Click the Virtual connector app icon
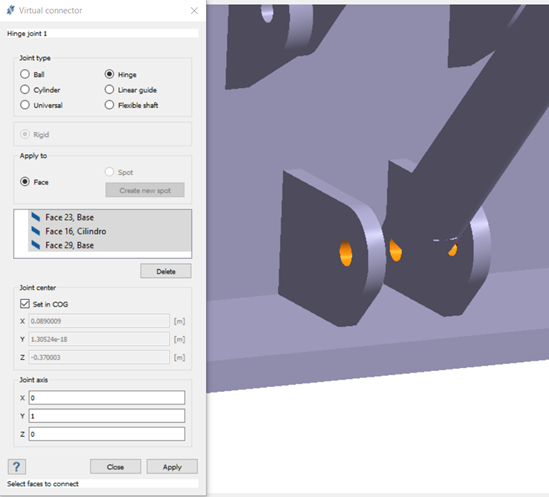The height and width of the screenshot is (497, 549). coord(11,10)
